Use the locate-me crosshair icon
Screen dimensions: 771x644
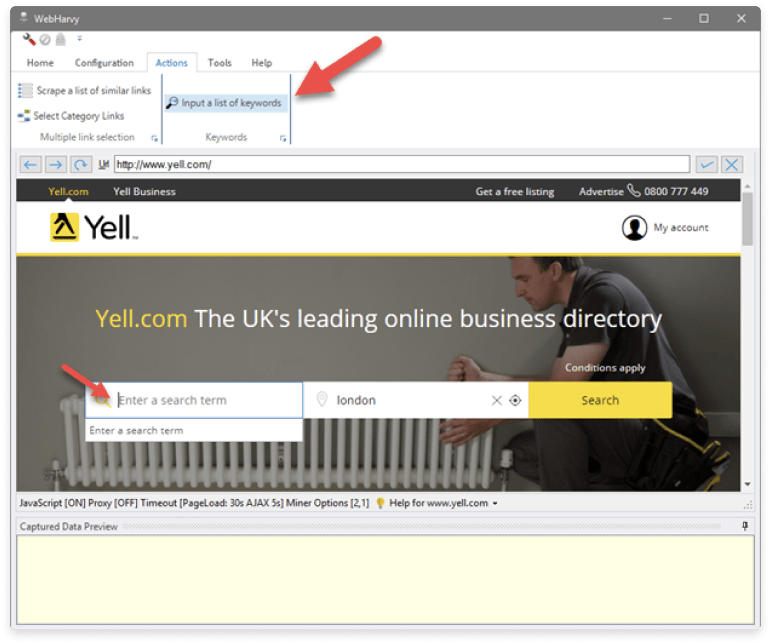tap(515, 400)
